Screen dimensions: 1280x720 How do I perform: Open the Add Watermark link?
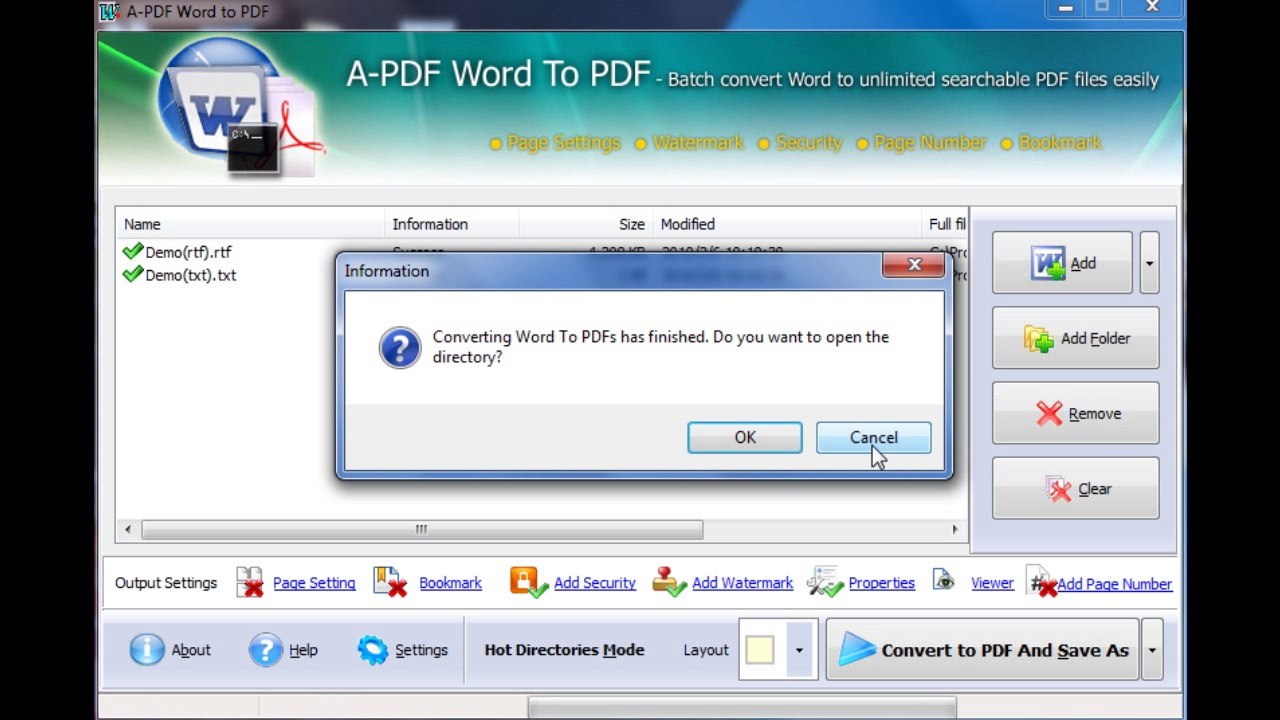(742, 583)
